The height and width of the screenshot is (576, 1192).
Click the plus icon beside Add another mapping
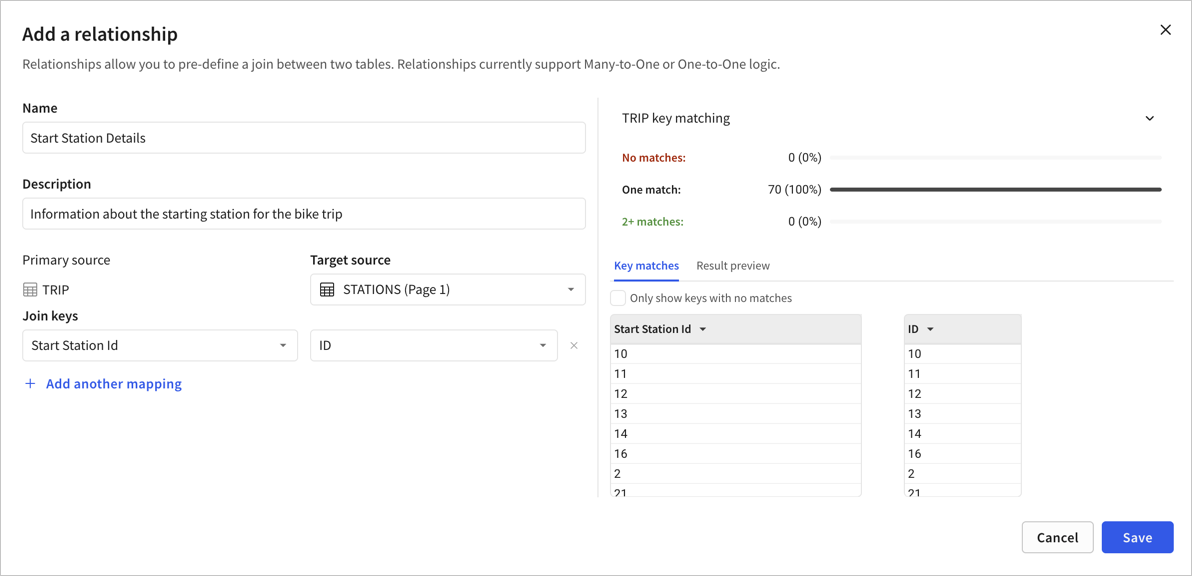pos(30,384)
